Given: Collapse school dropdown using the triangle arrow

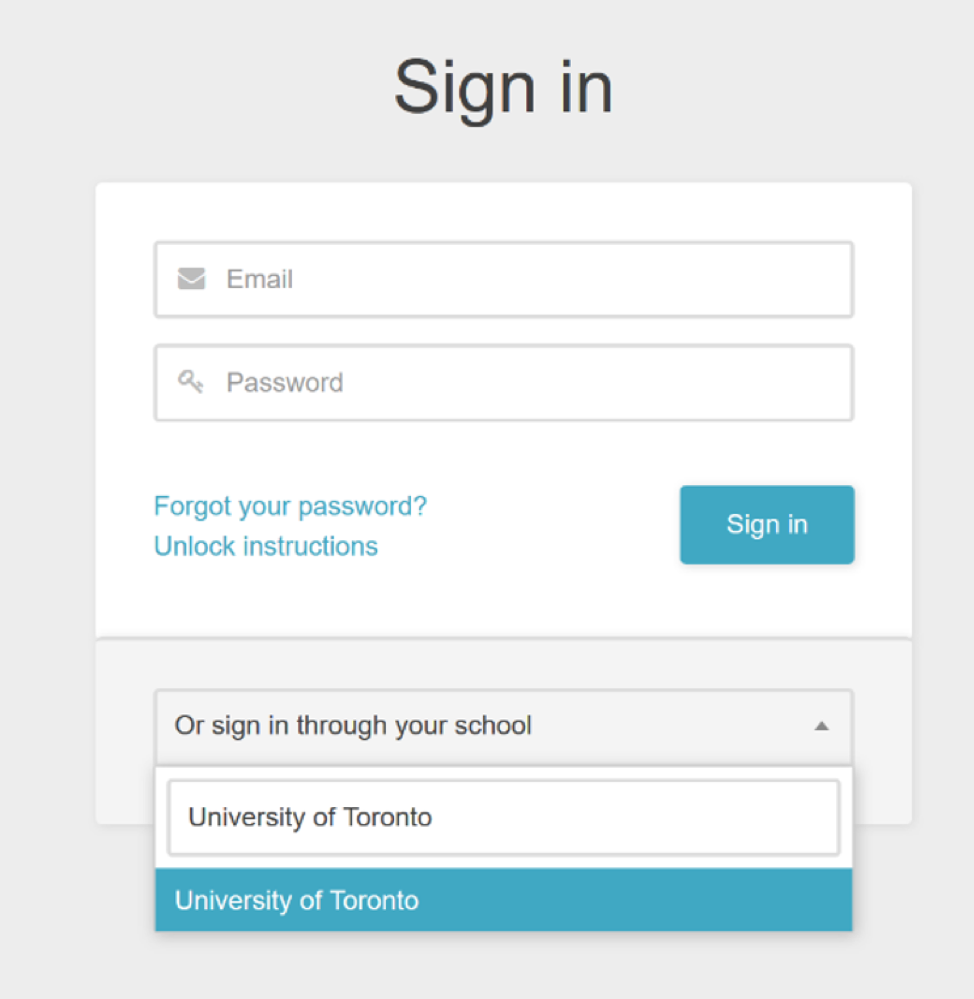Looking at the screenshot, I should click(x=822, y=726).
